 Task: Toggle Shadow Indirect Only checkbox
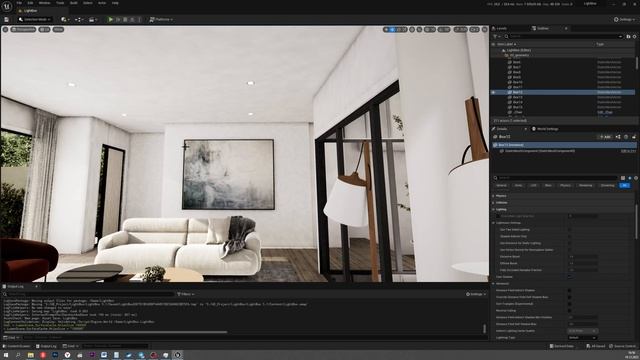point(570,236)
